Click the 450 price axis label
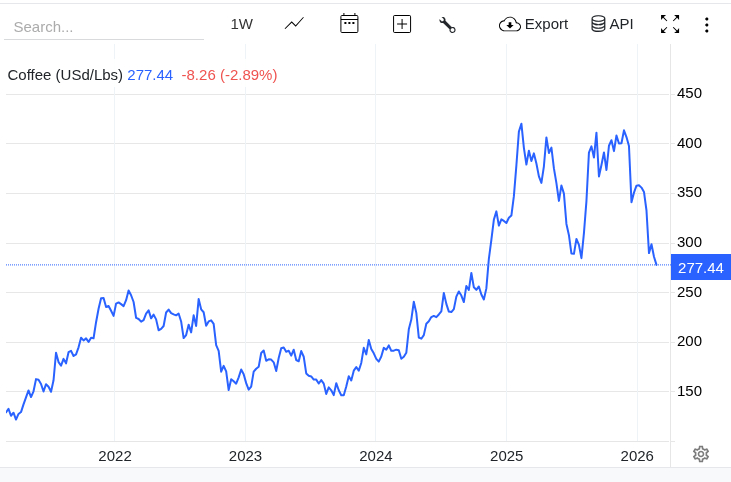The image size is (731, 482). (x=690, y=93)
